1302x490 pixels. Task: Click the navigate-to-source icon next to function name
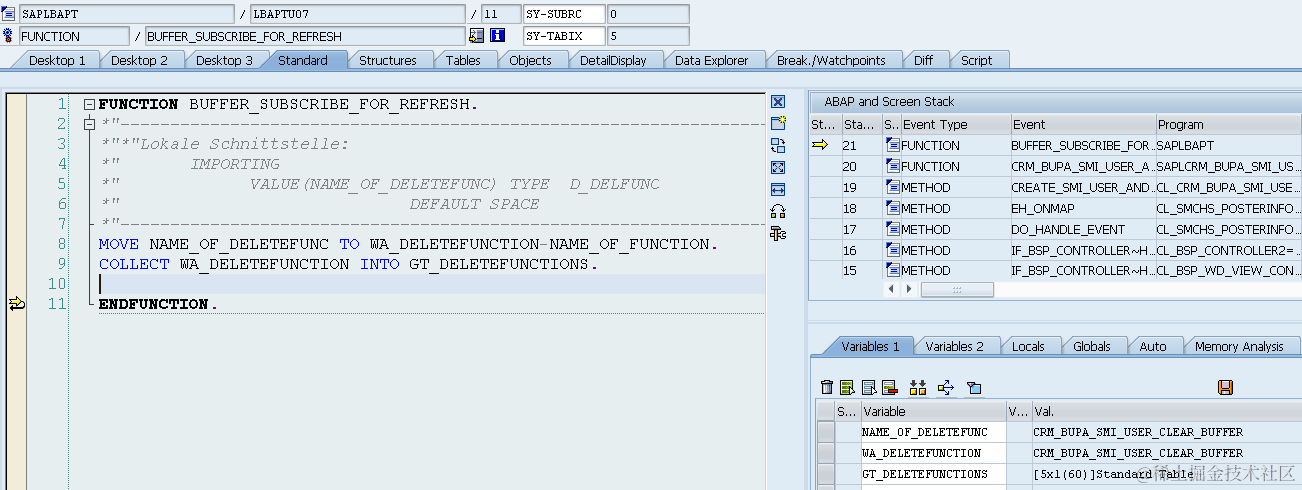[476, 35]
